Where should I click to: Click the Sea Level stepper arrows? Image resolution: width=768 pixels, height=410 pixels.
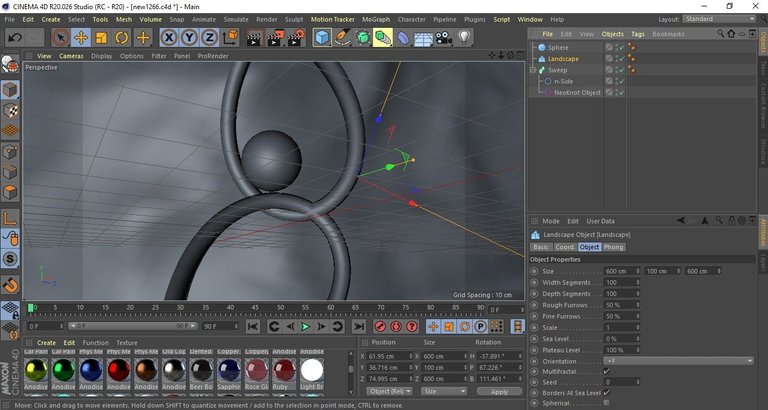(x=637, y=338)
